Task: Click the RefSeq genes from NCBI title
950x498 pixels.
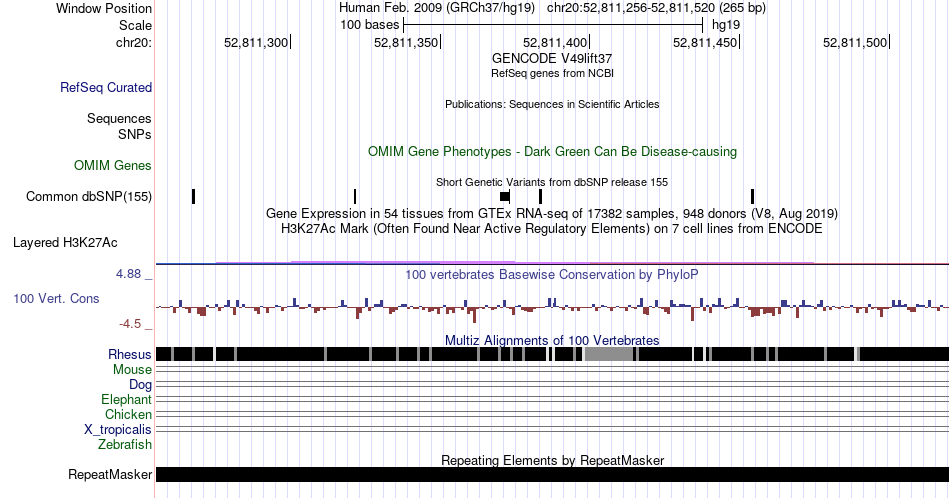Action: coord(552,73)
